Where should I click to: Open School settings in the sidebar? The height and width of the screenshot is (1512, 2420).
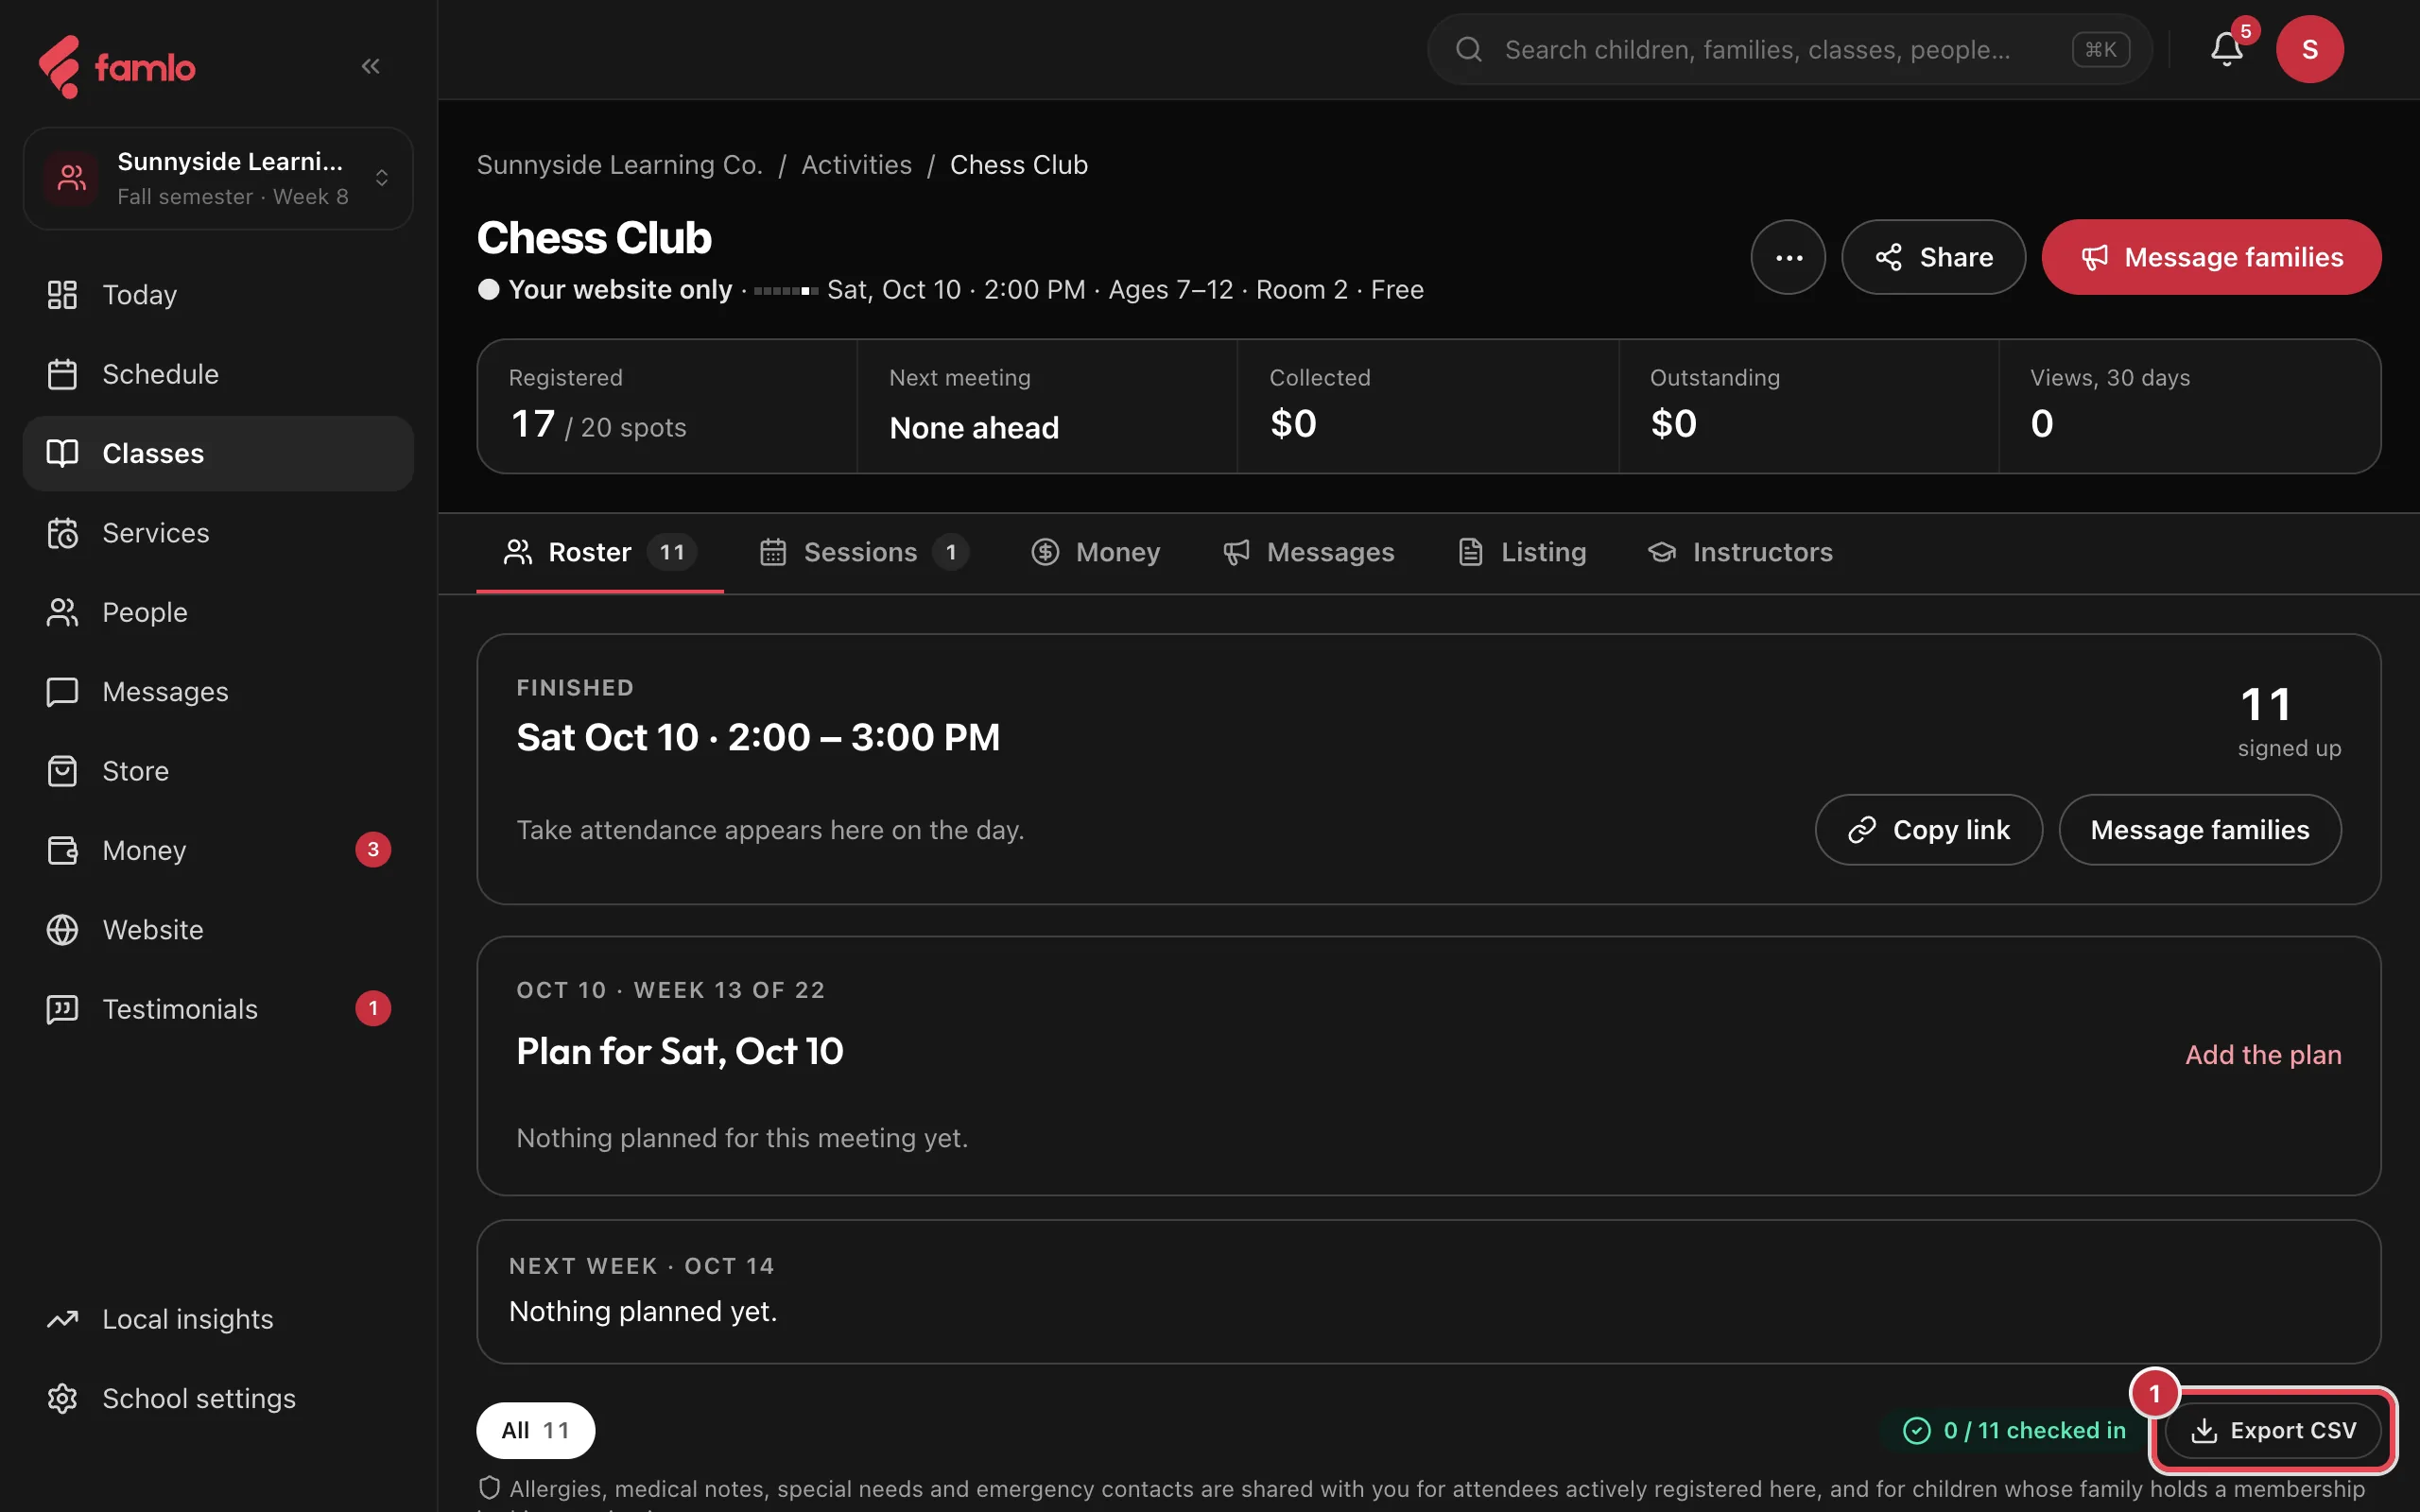pyautogui.click(x=218, y=1398)
